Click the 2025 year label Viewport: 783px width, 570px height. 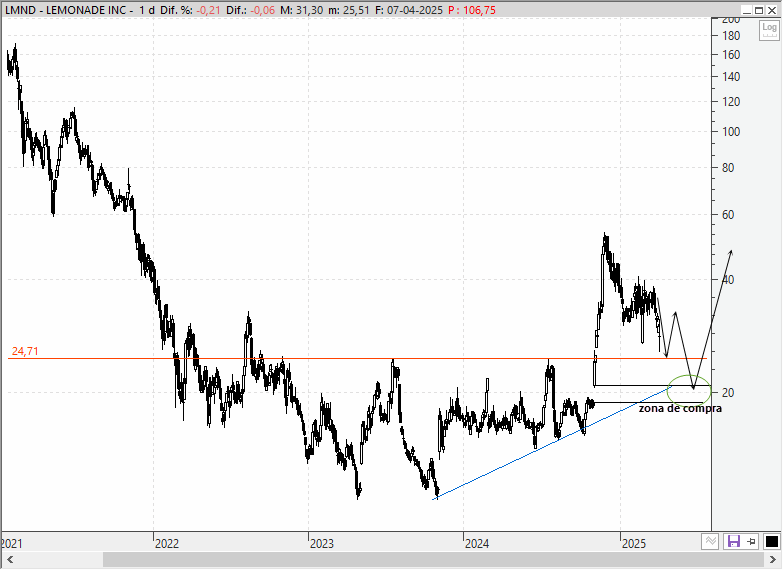[x=634, y=544]
